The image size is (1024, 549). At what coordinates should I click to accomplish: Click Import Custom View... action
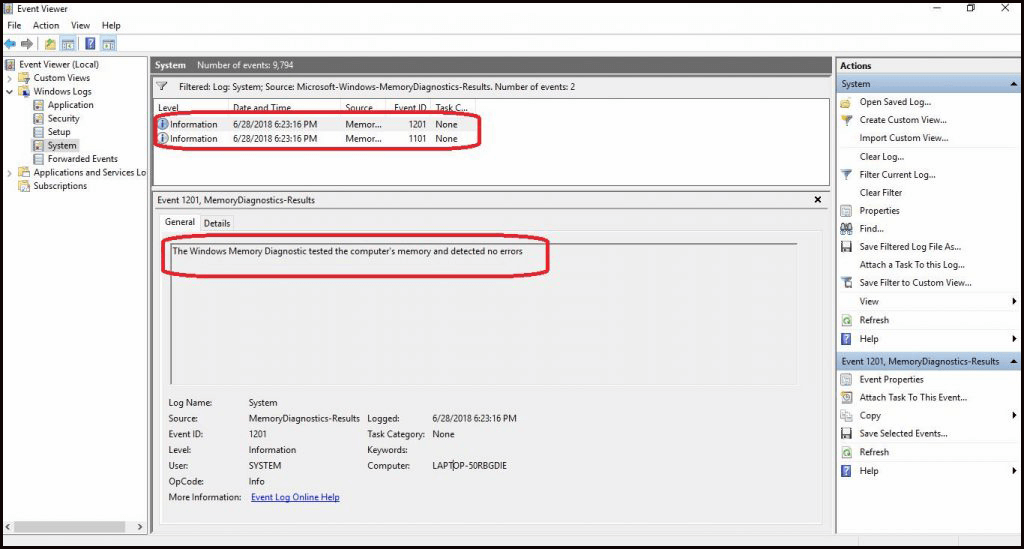click(904, 138)
